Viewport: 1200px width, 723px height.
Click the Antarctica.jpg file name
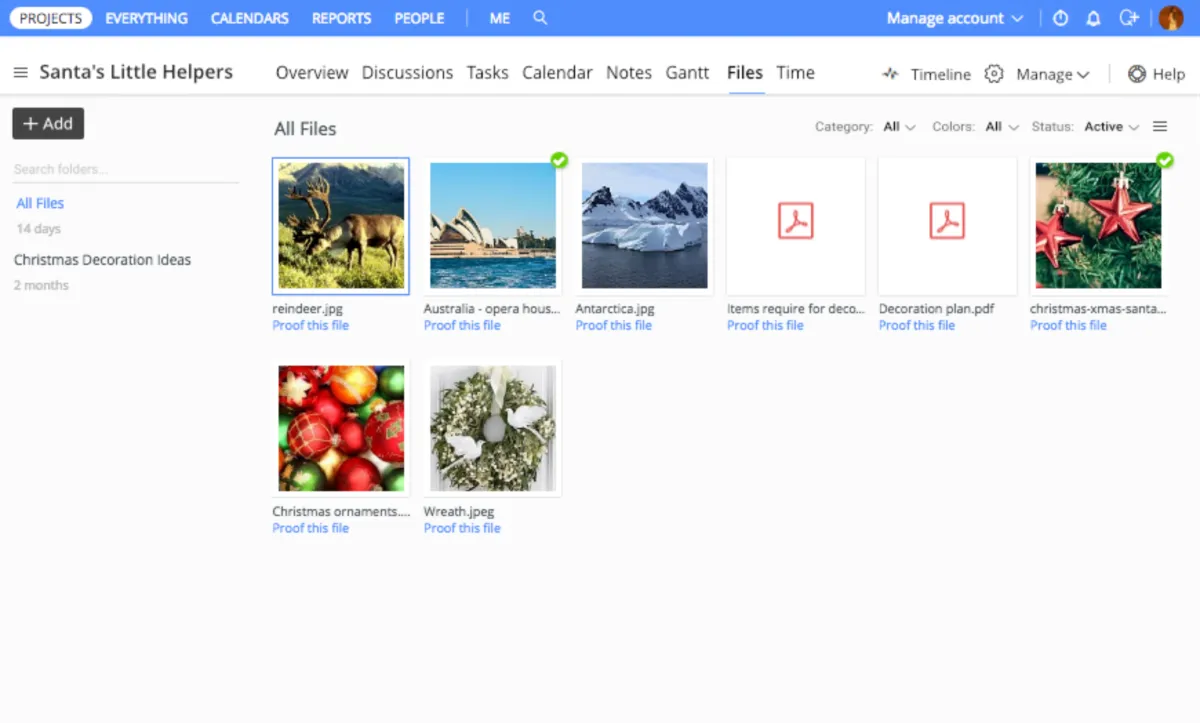click(x=615, y=309)
